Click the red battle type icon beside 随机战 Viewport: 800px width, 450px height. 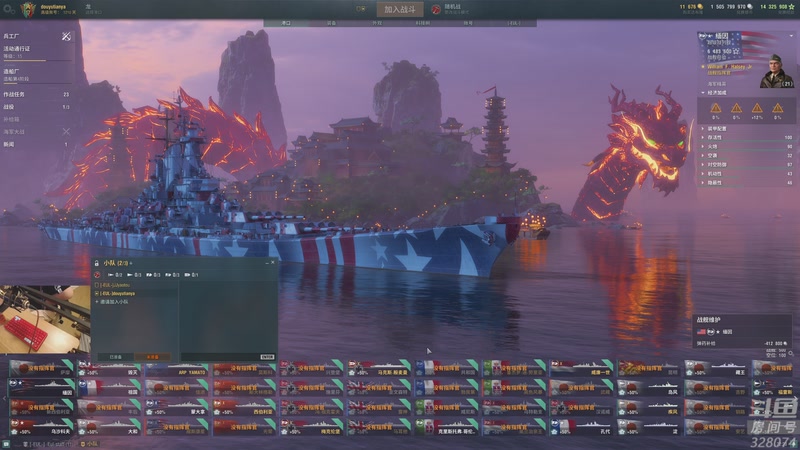436,9
